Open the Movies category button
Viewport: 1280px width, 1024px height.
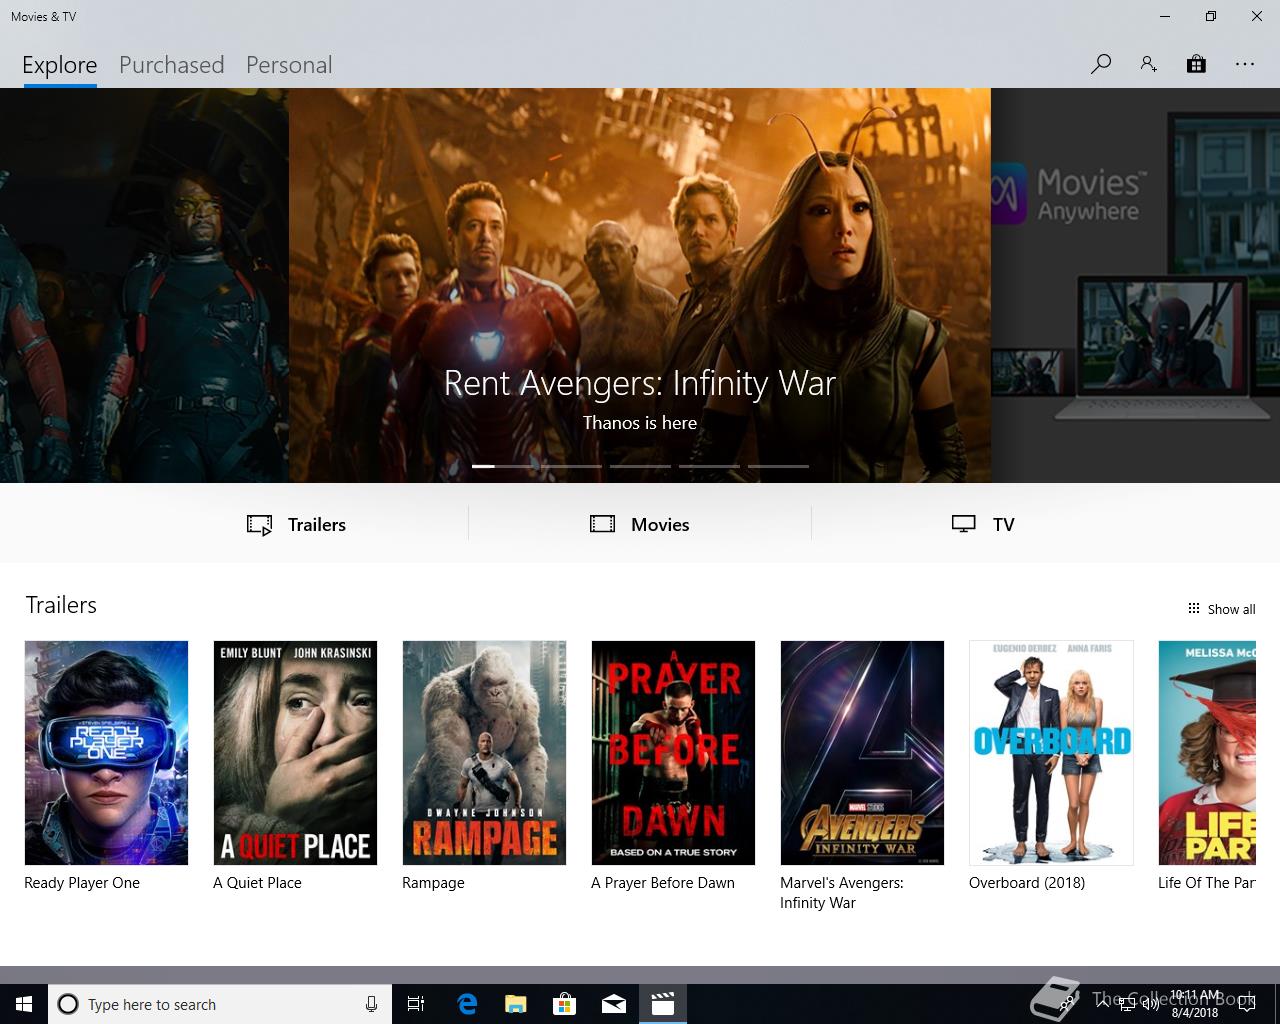640,524
